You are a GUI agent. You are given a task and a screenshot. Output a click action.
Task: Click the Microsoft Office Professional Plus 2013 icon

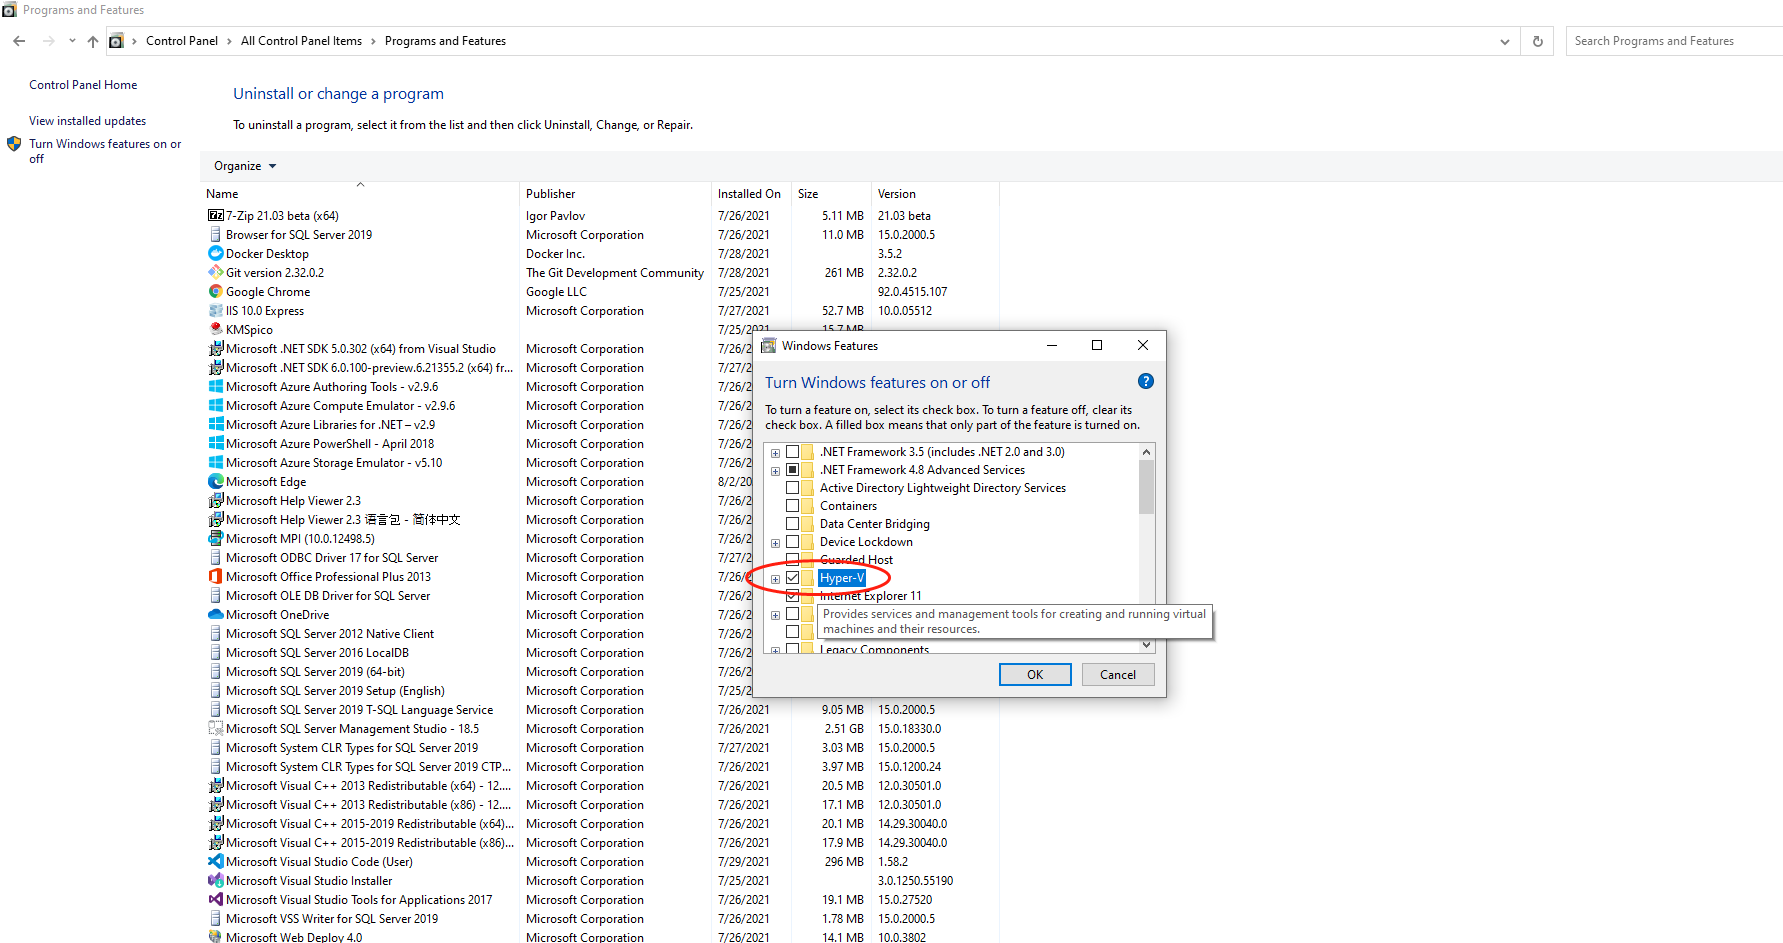coord(215,576)
